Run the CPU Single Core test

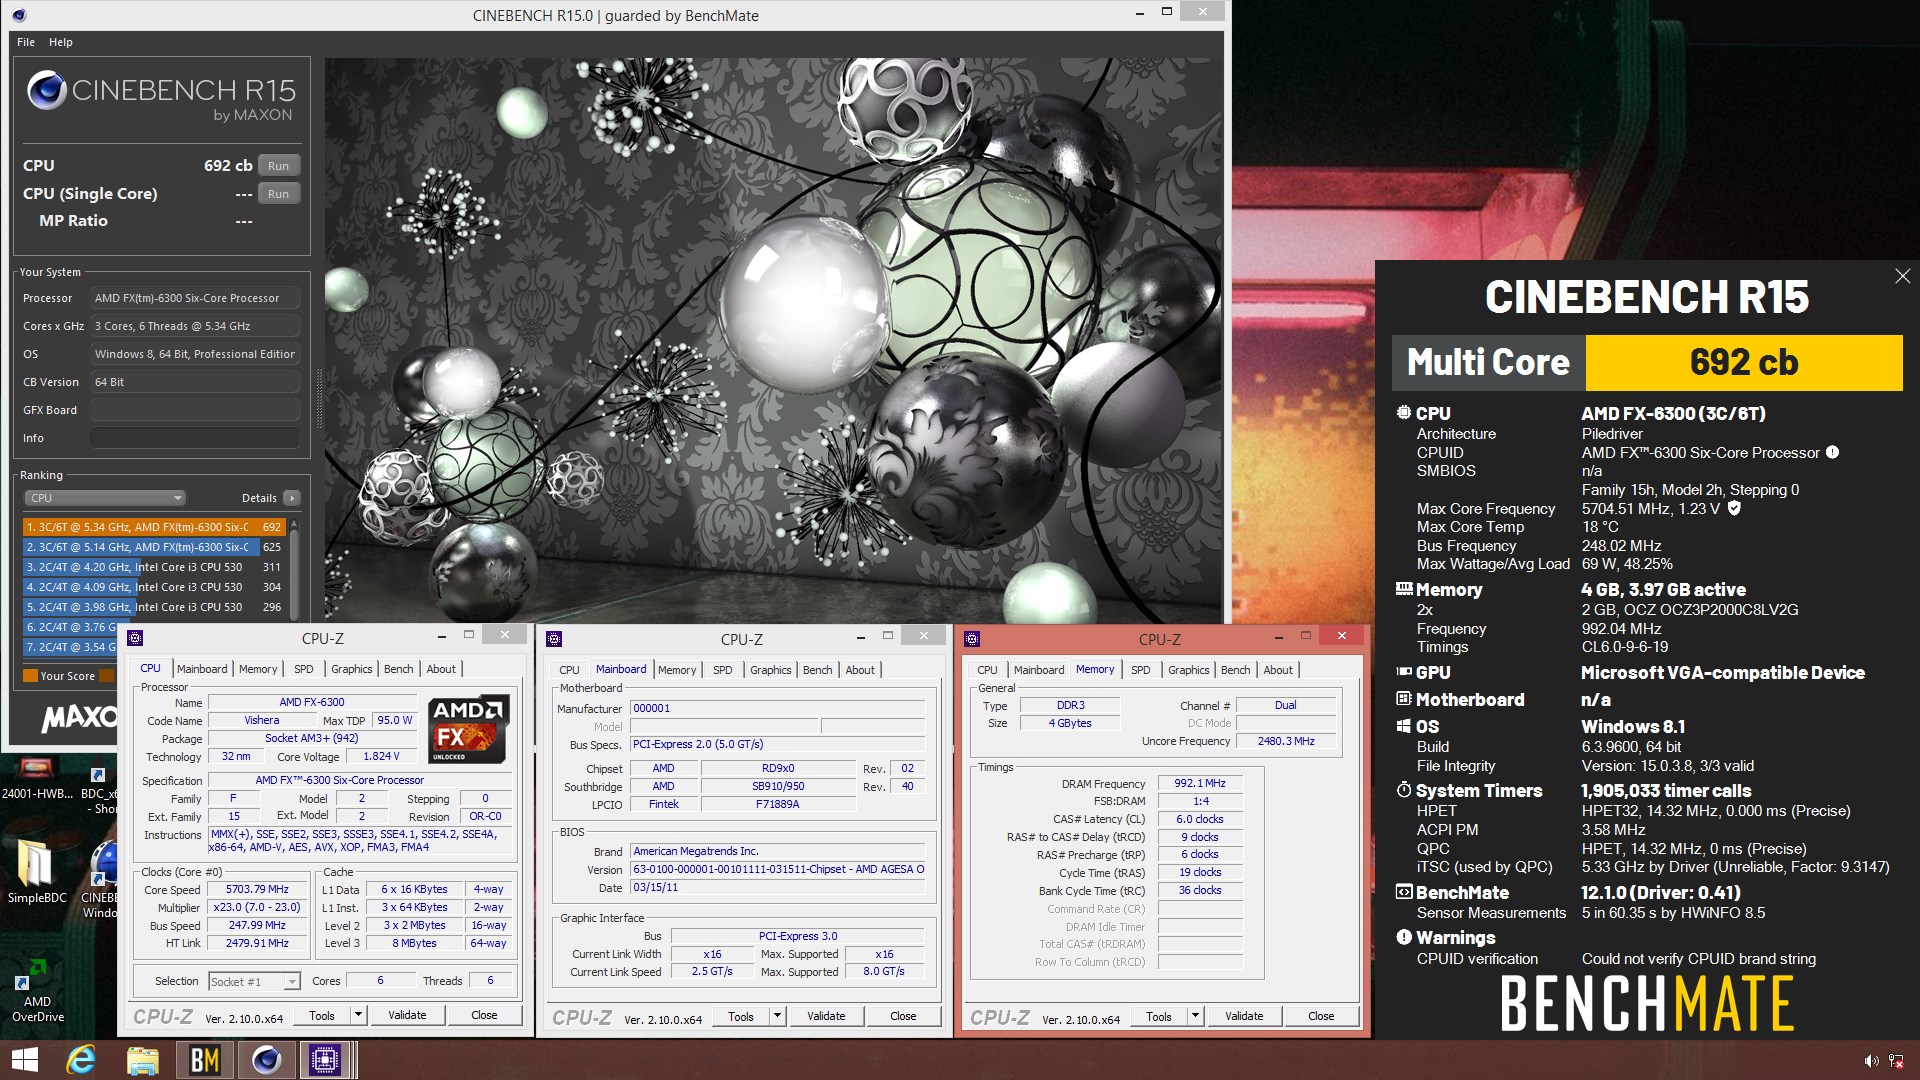coord(279,194)
